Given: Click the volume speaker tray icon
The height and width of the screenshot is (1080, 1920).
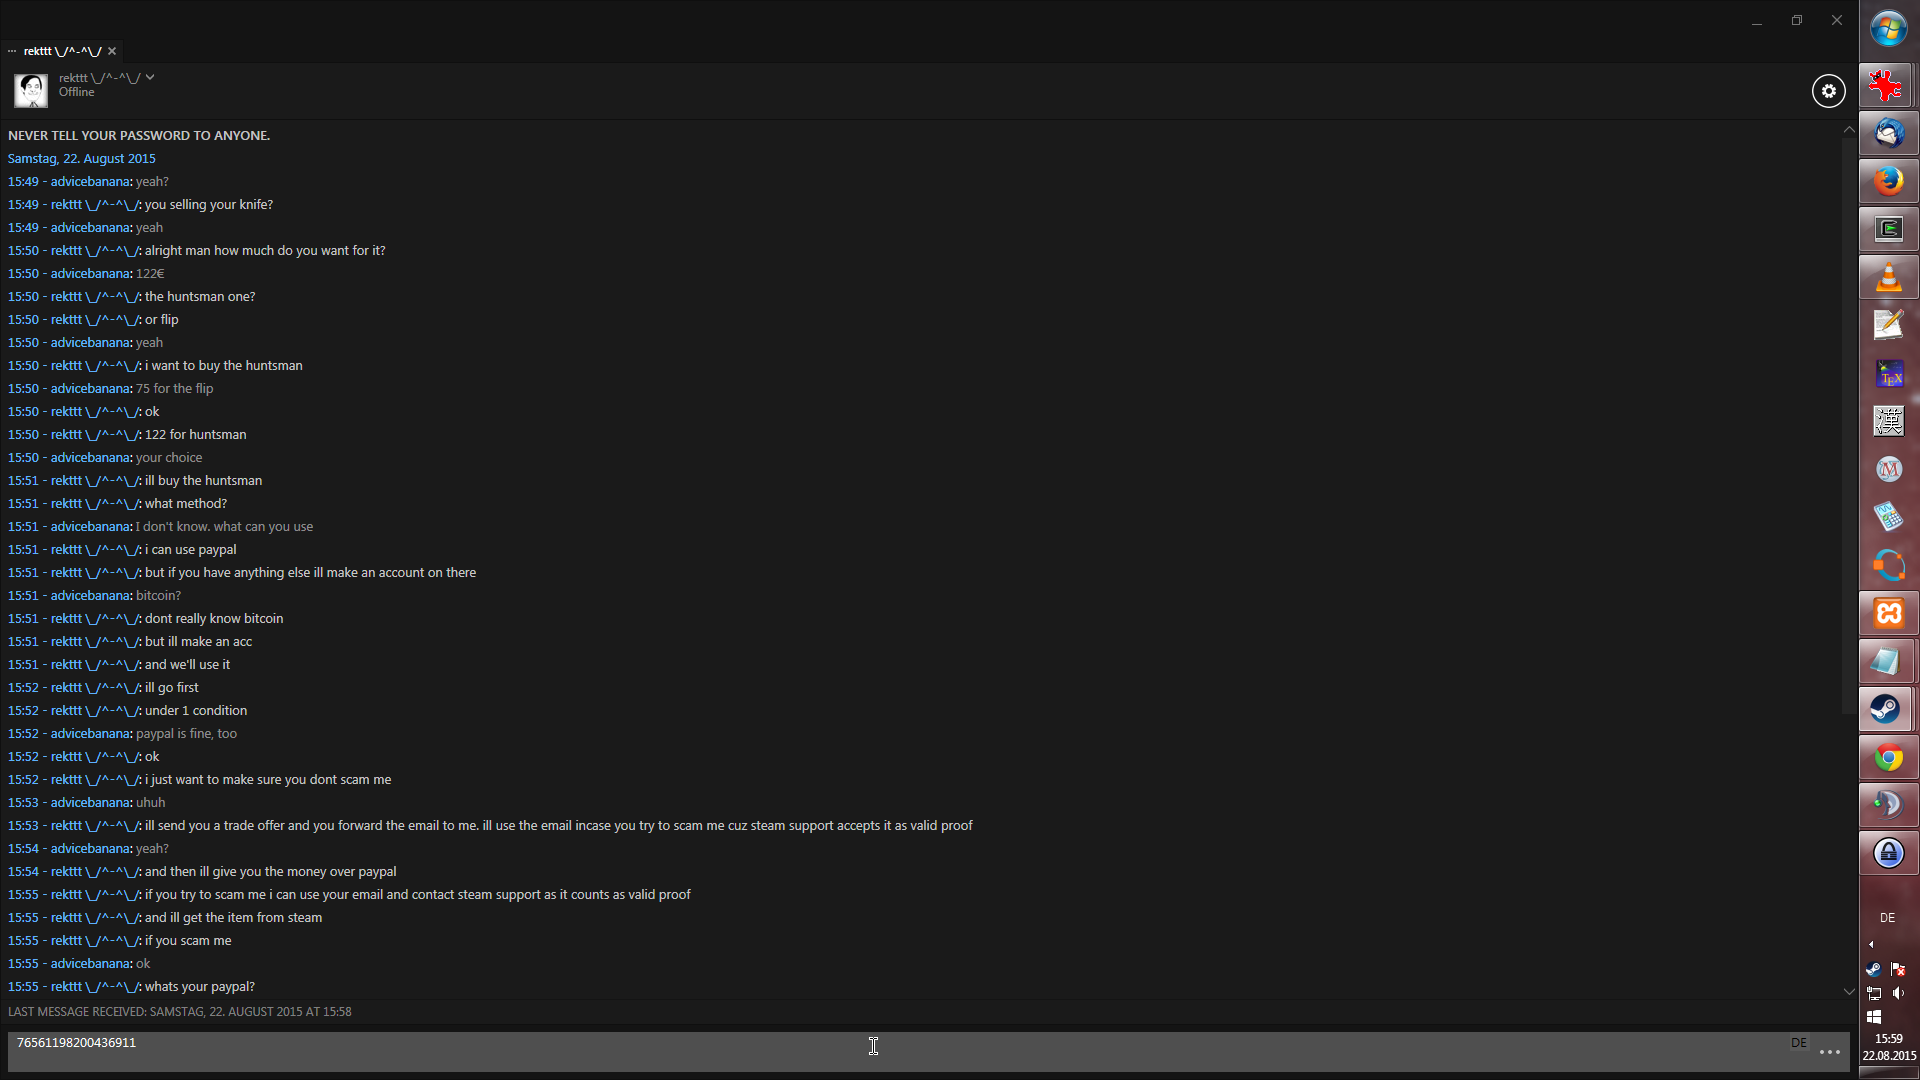Looking at the screenshot, I should [1898, 993].
